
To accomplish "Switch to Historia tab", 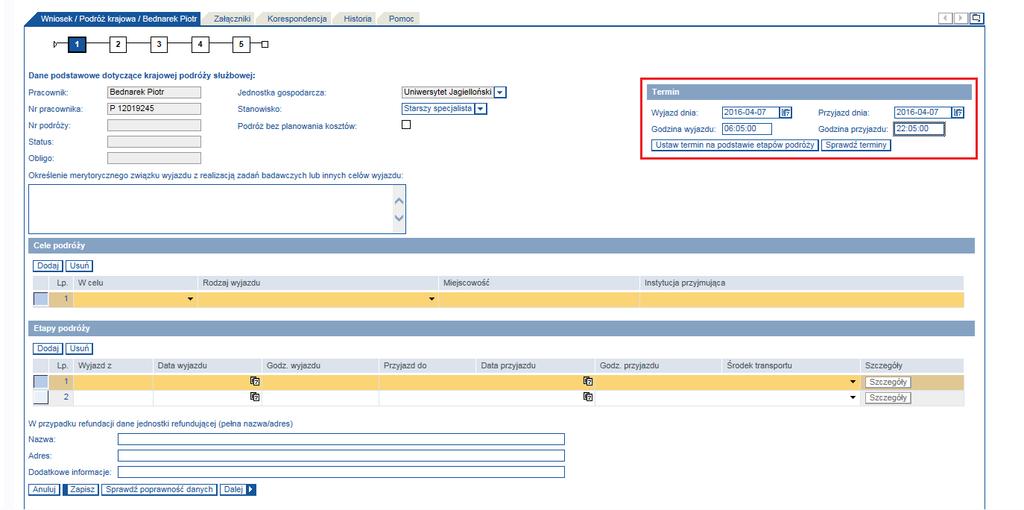I will coord(358,19).
